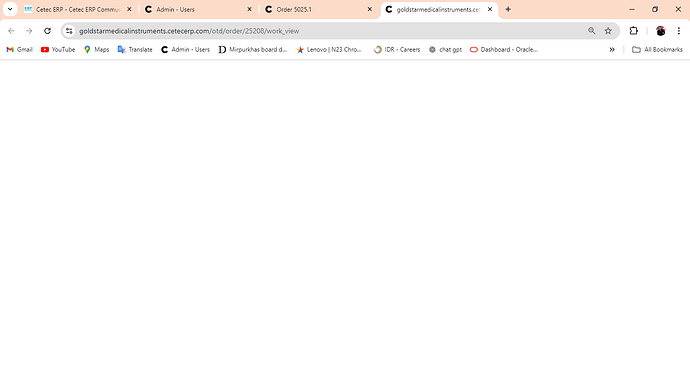Show more bookmarks with the double chevron
The height and width of the screenshot is (367, 690).
[612, 50]
